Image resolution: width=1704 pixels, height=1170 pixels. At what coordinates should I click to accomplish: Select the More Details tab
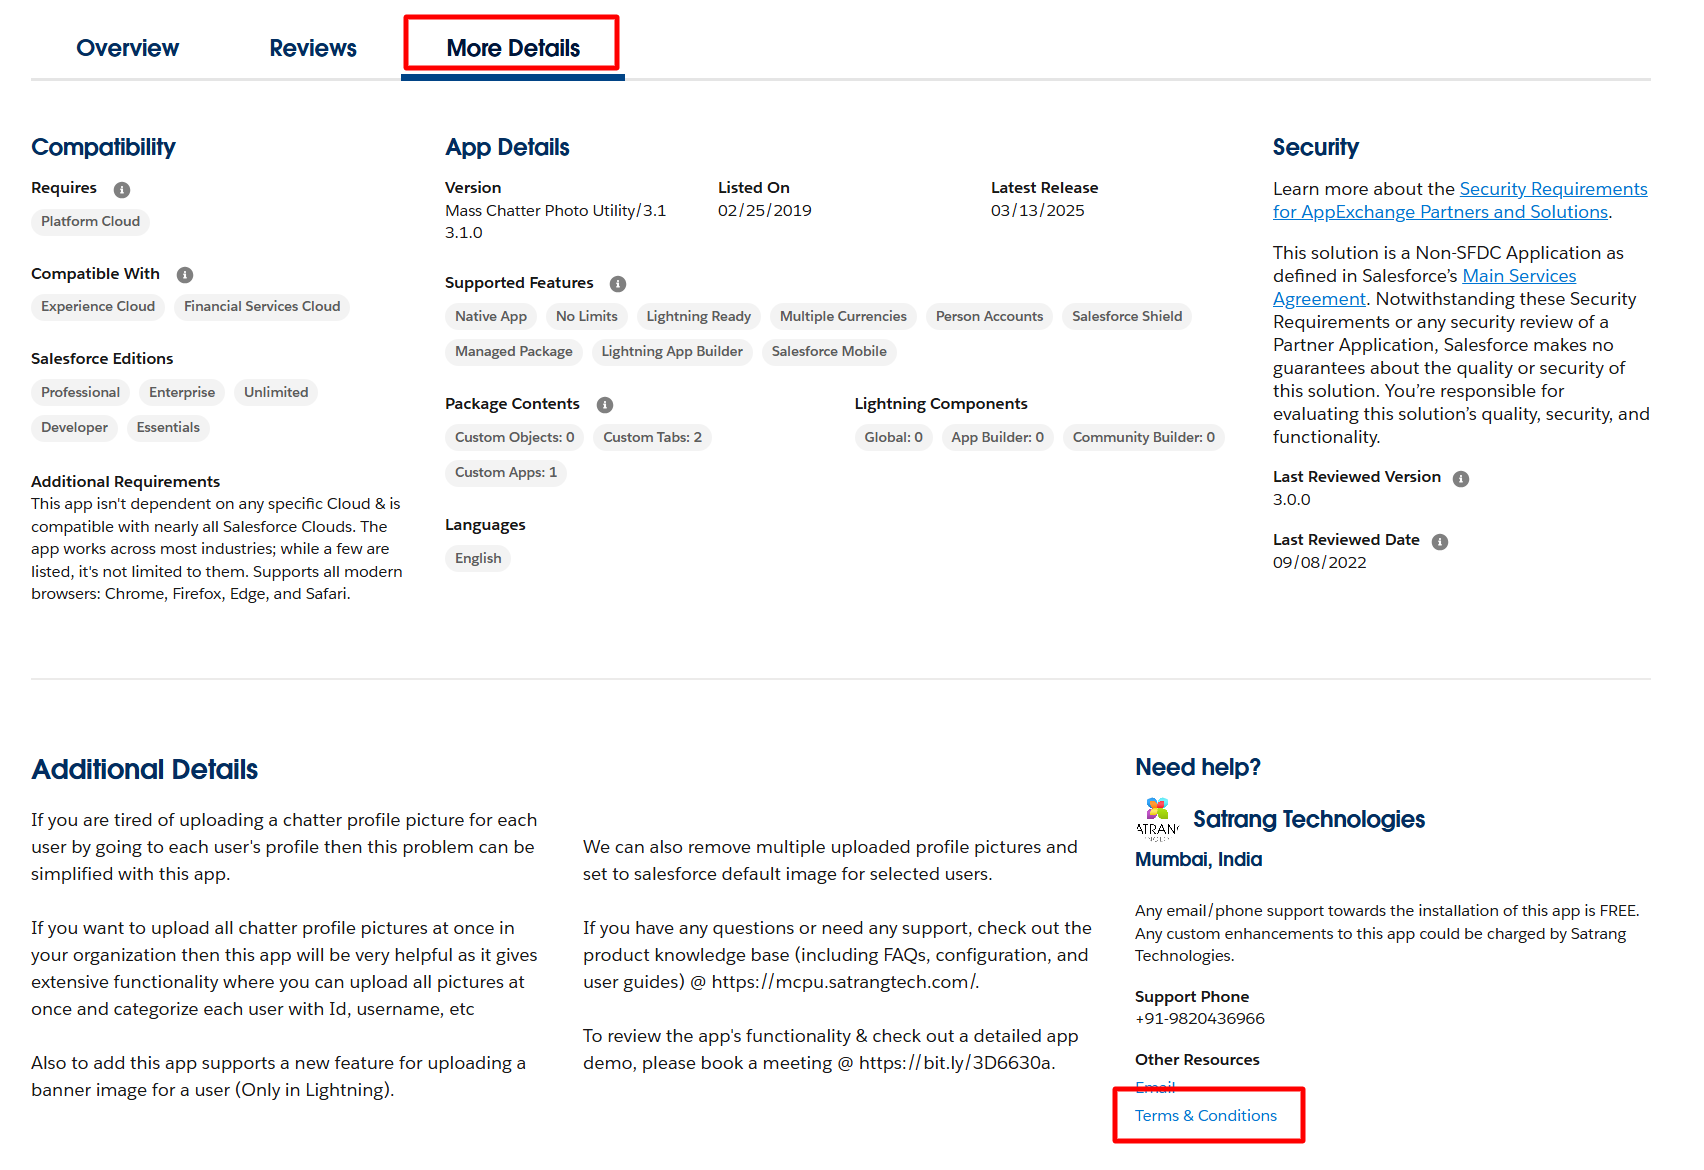[x=513, y=48]
